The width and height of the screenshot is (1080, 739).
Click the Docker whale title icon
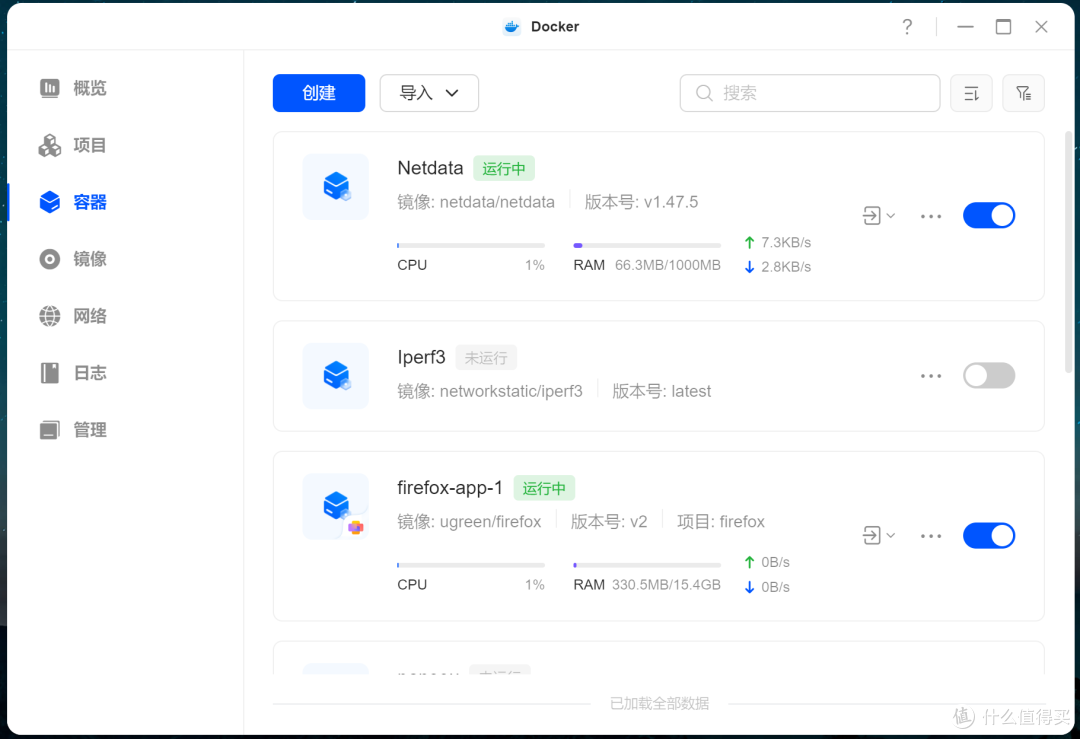point(512,27)
